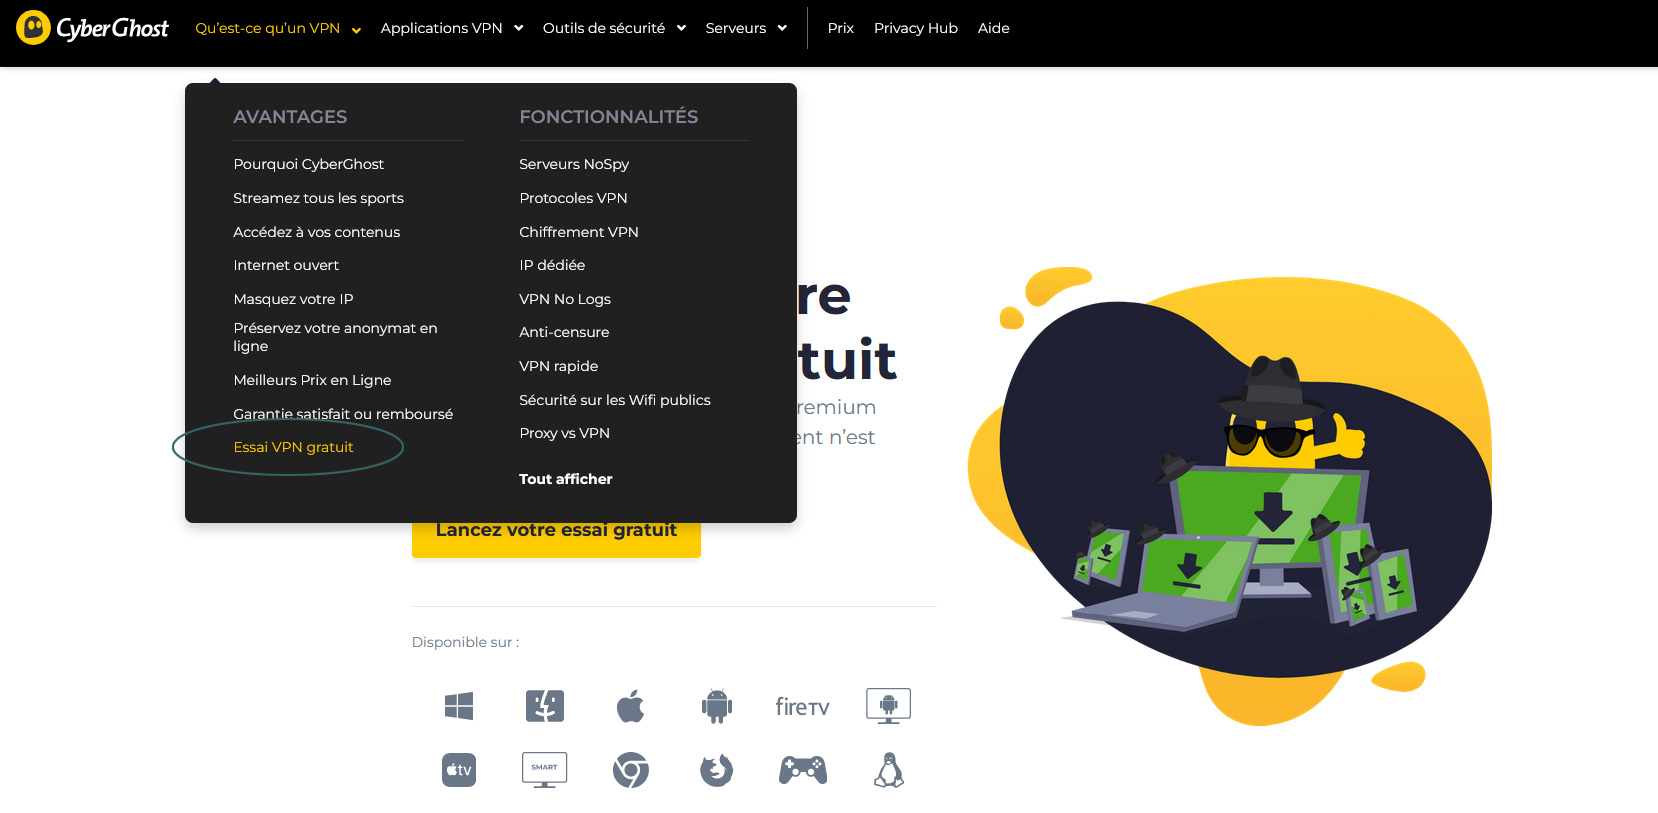Open Garantie satisfait ou remboursé
The image size is (1658, 813).
click(343, 414)
